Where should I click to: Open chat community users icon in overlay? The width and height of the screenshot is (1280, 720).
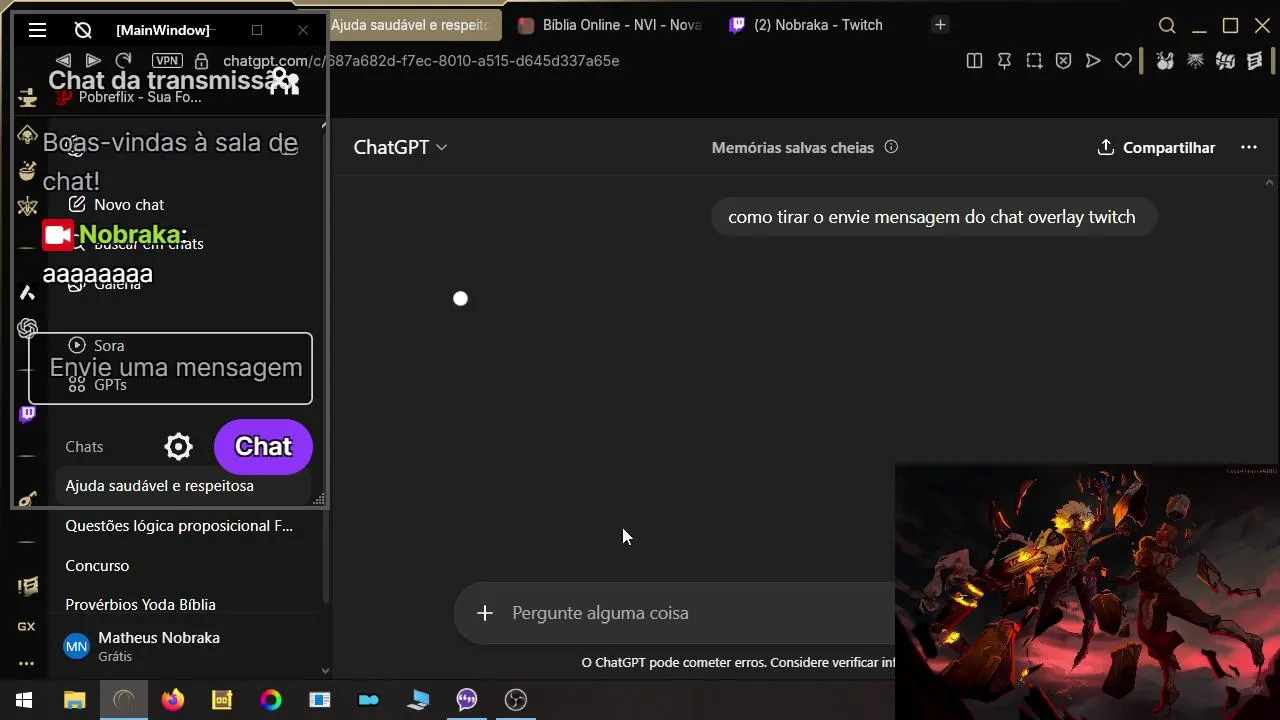tap(284, 81)
